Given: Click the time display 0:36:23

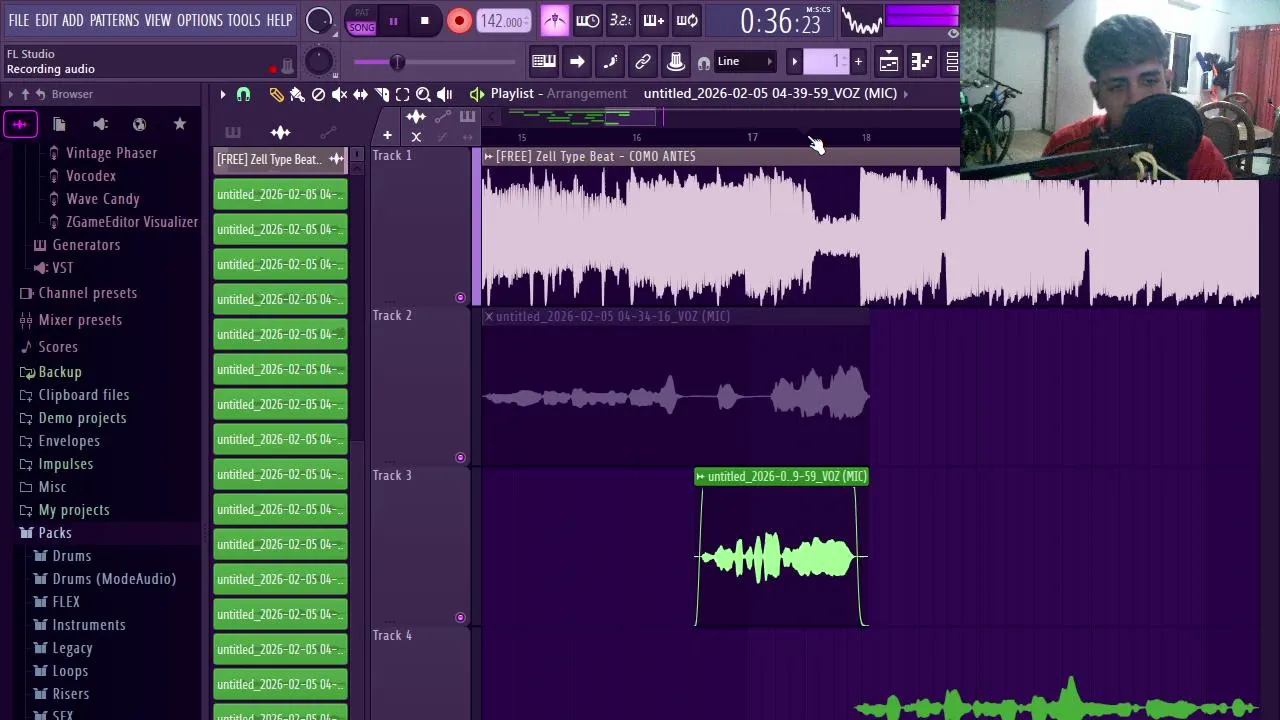Looking at the screenshot, I should tap(780, 21).
